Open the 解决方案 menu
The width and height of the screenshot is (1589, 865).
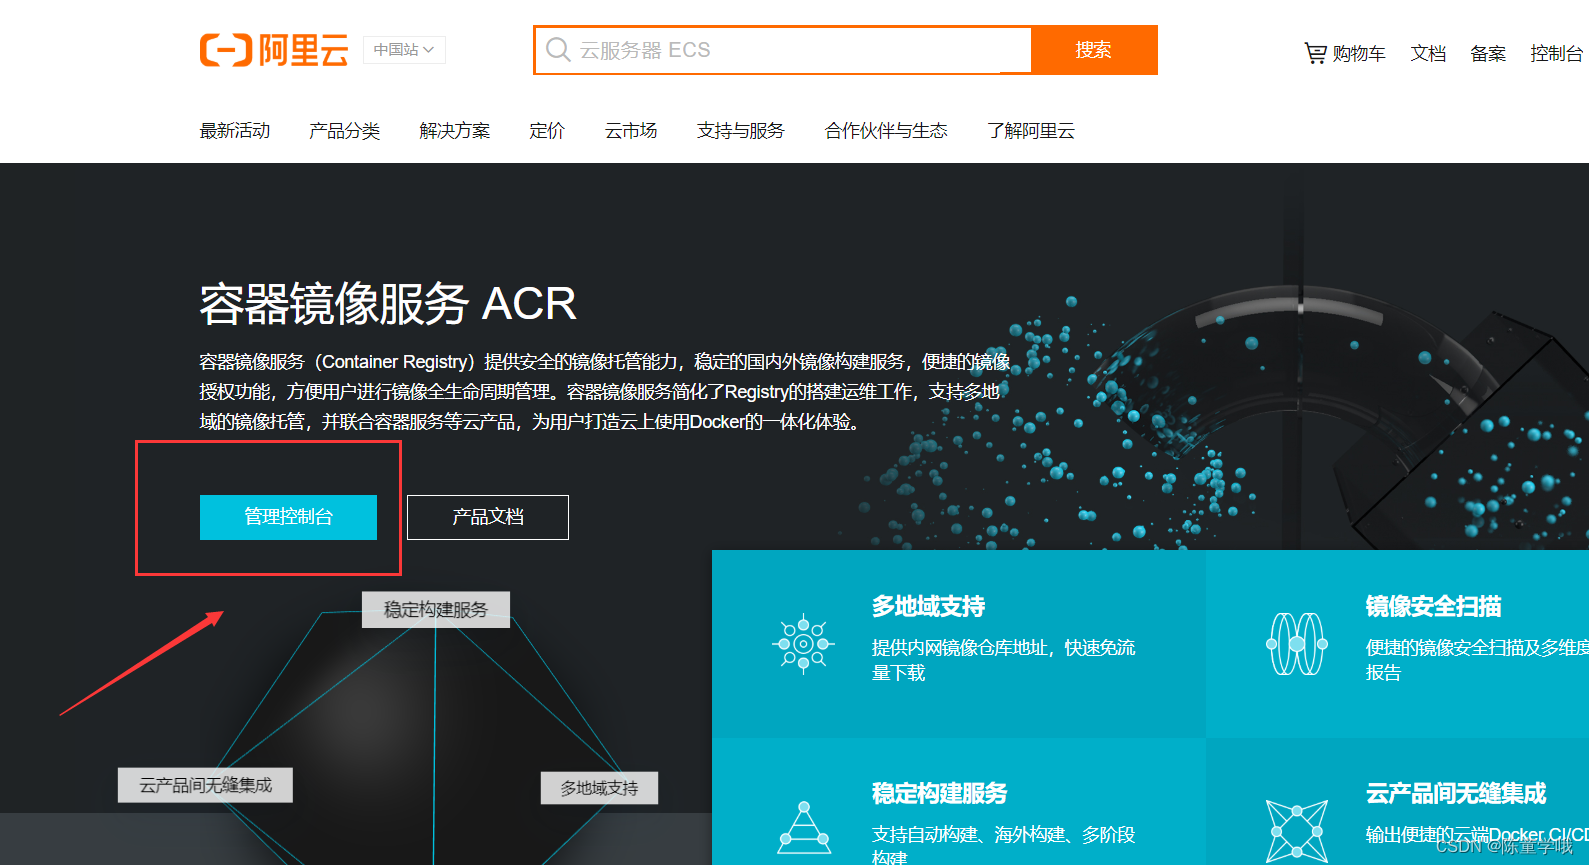[455, 131]
